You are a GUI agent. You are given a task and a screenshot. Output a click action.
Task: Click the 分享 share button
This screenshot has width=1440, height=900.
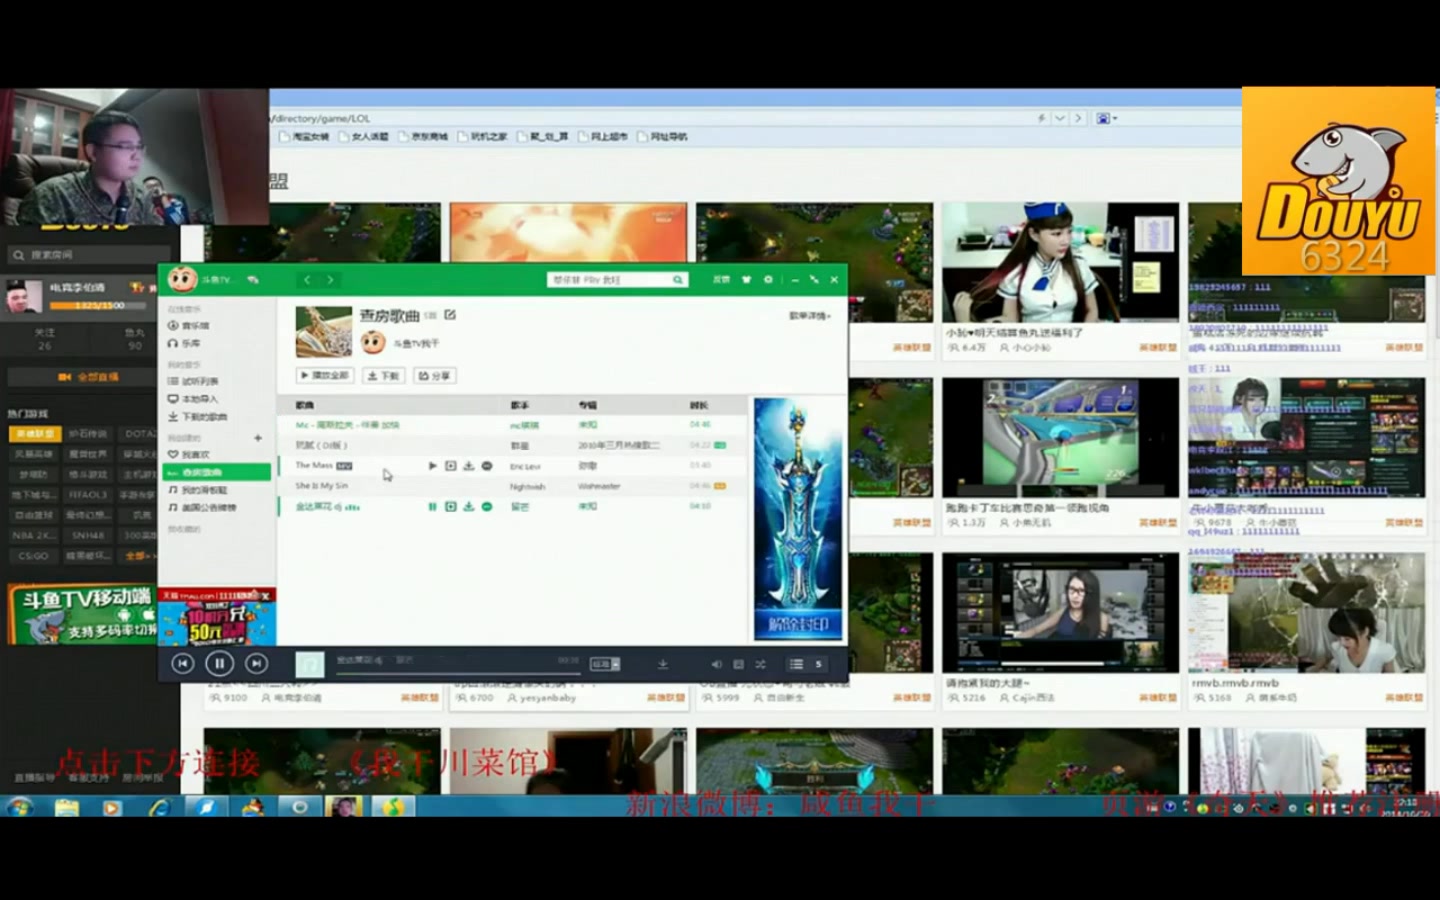pyautogui.click(x=434, y=376)
